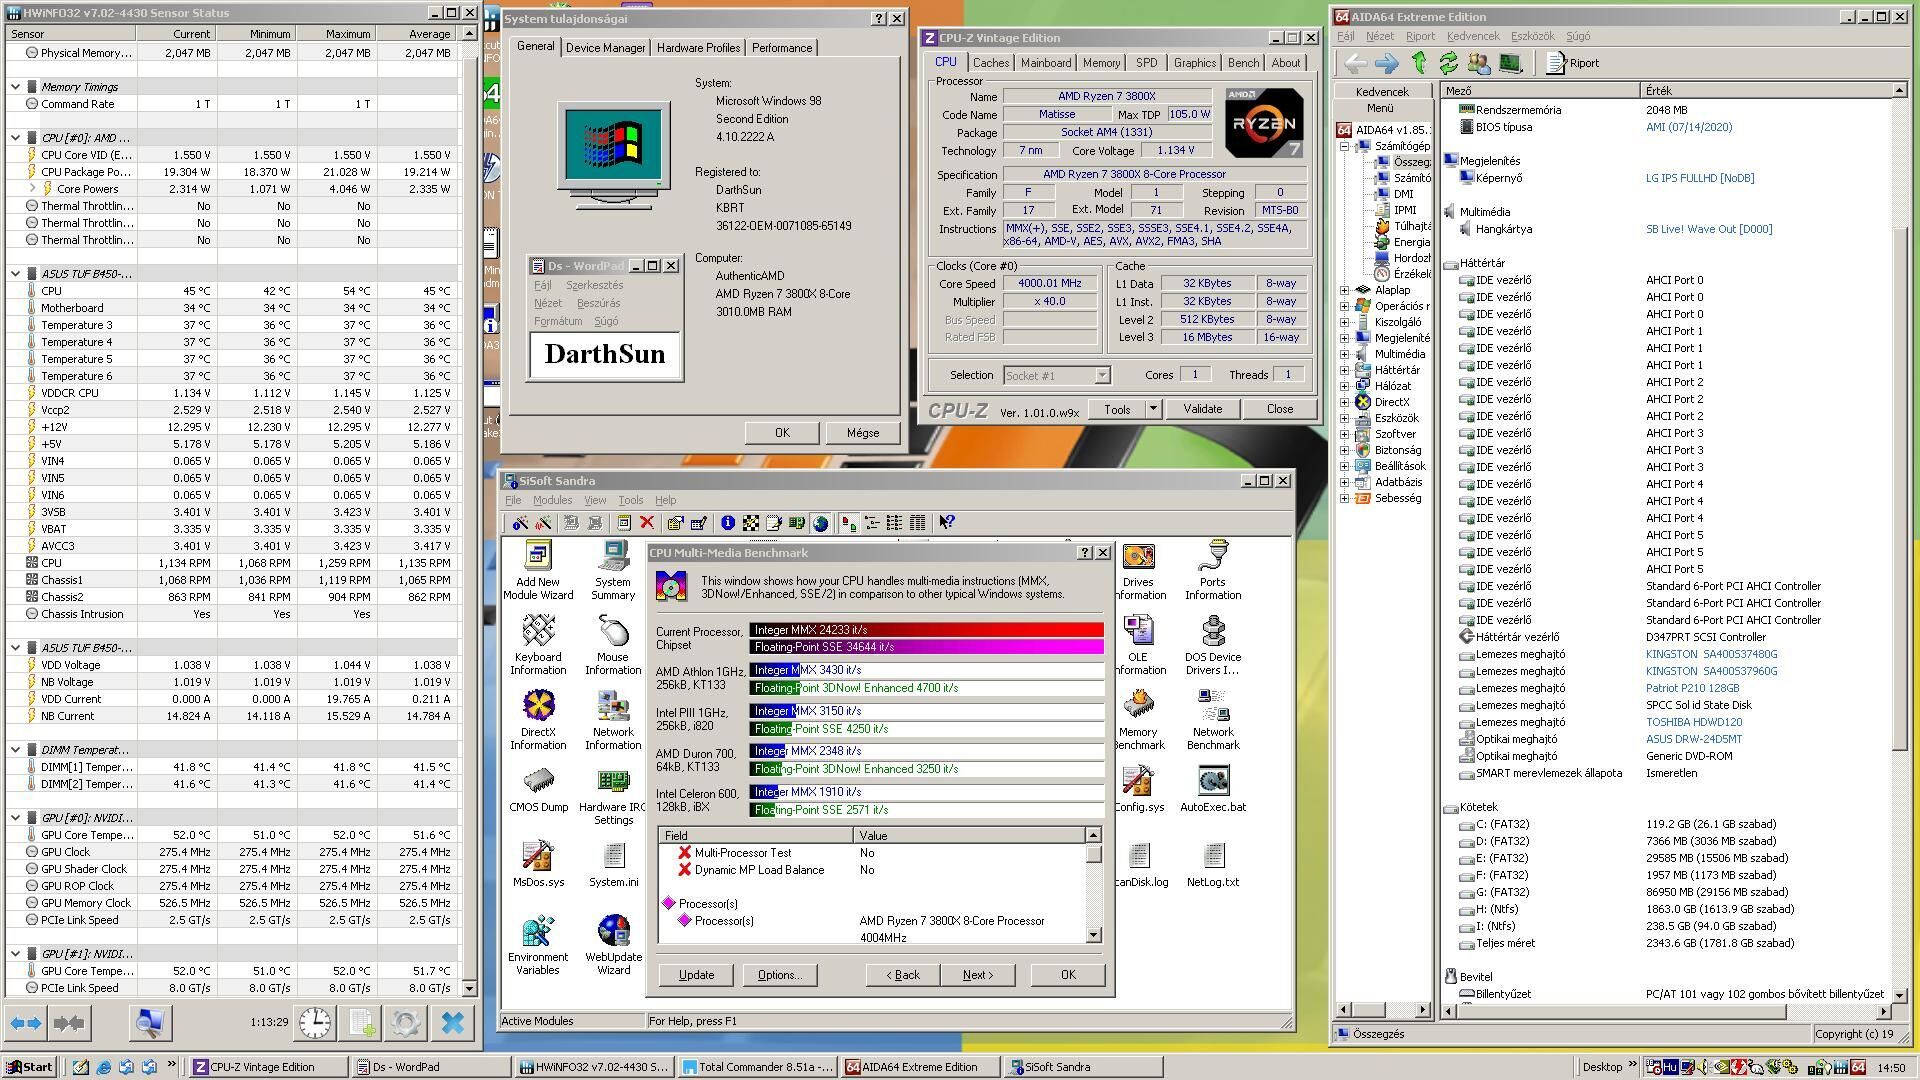
Task: Click the AIDA64 green refresh arrows icon
Action: point(1448,63)
